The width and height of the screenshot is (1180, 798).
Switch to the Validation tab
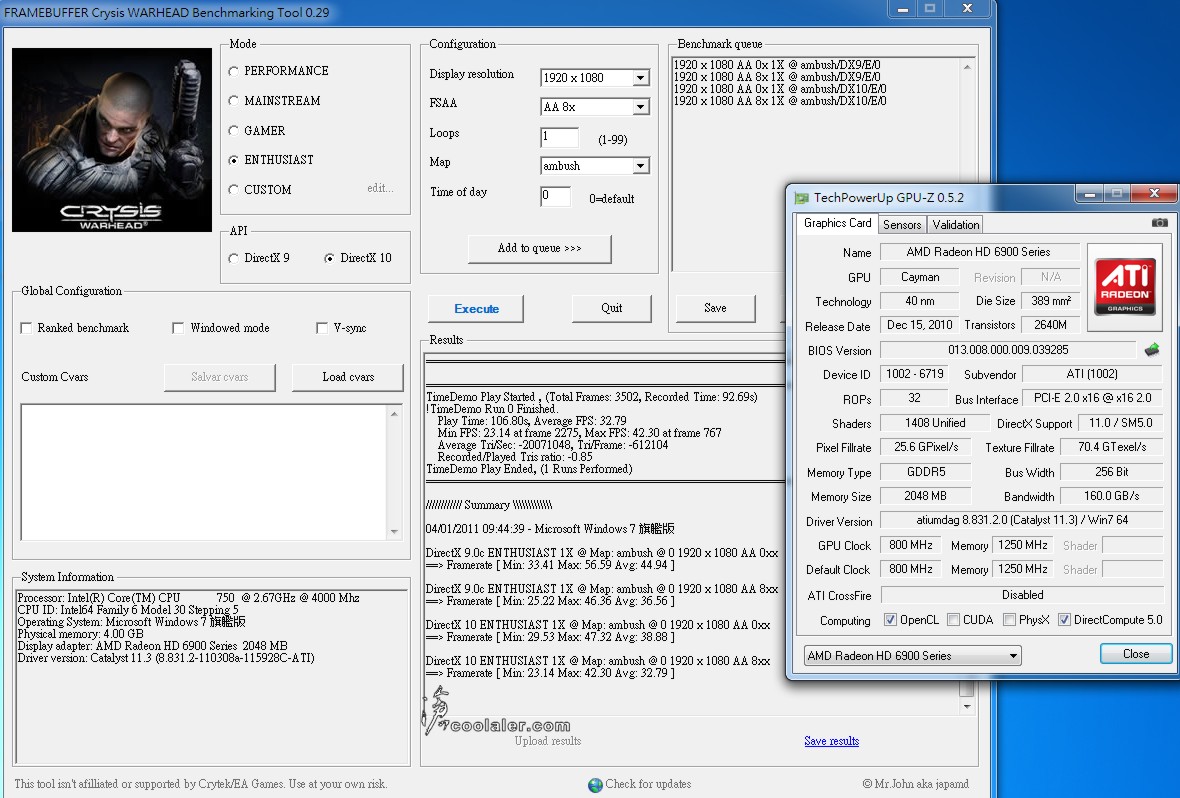[x=956, y=224]
